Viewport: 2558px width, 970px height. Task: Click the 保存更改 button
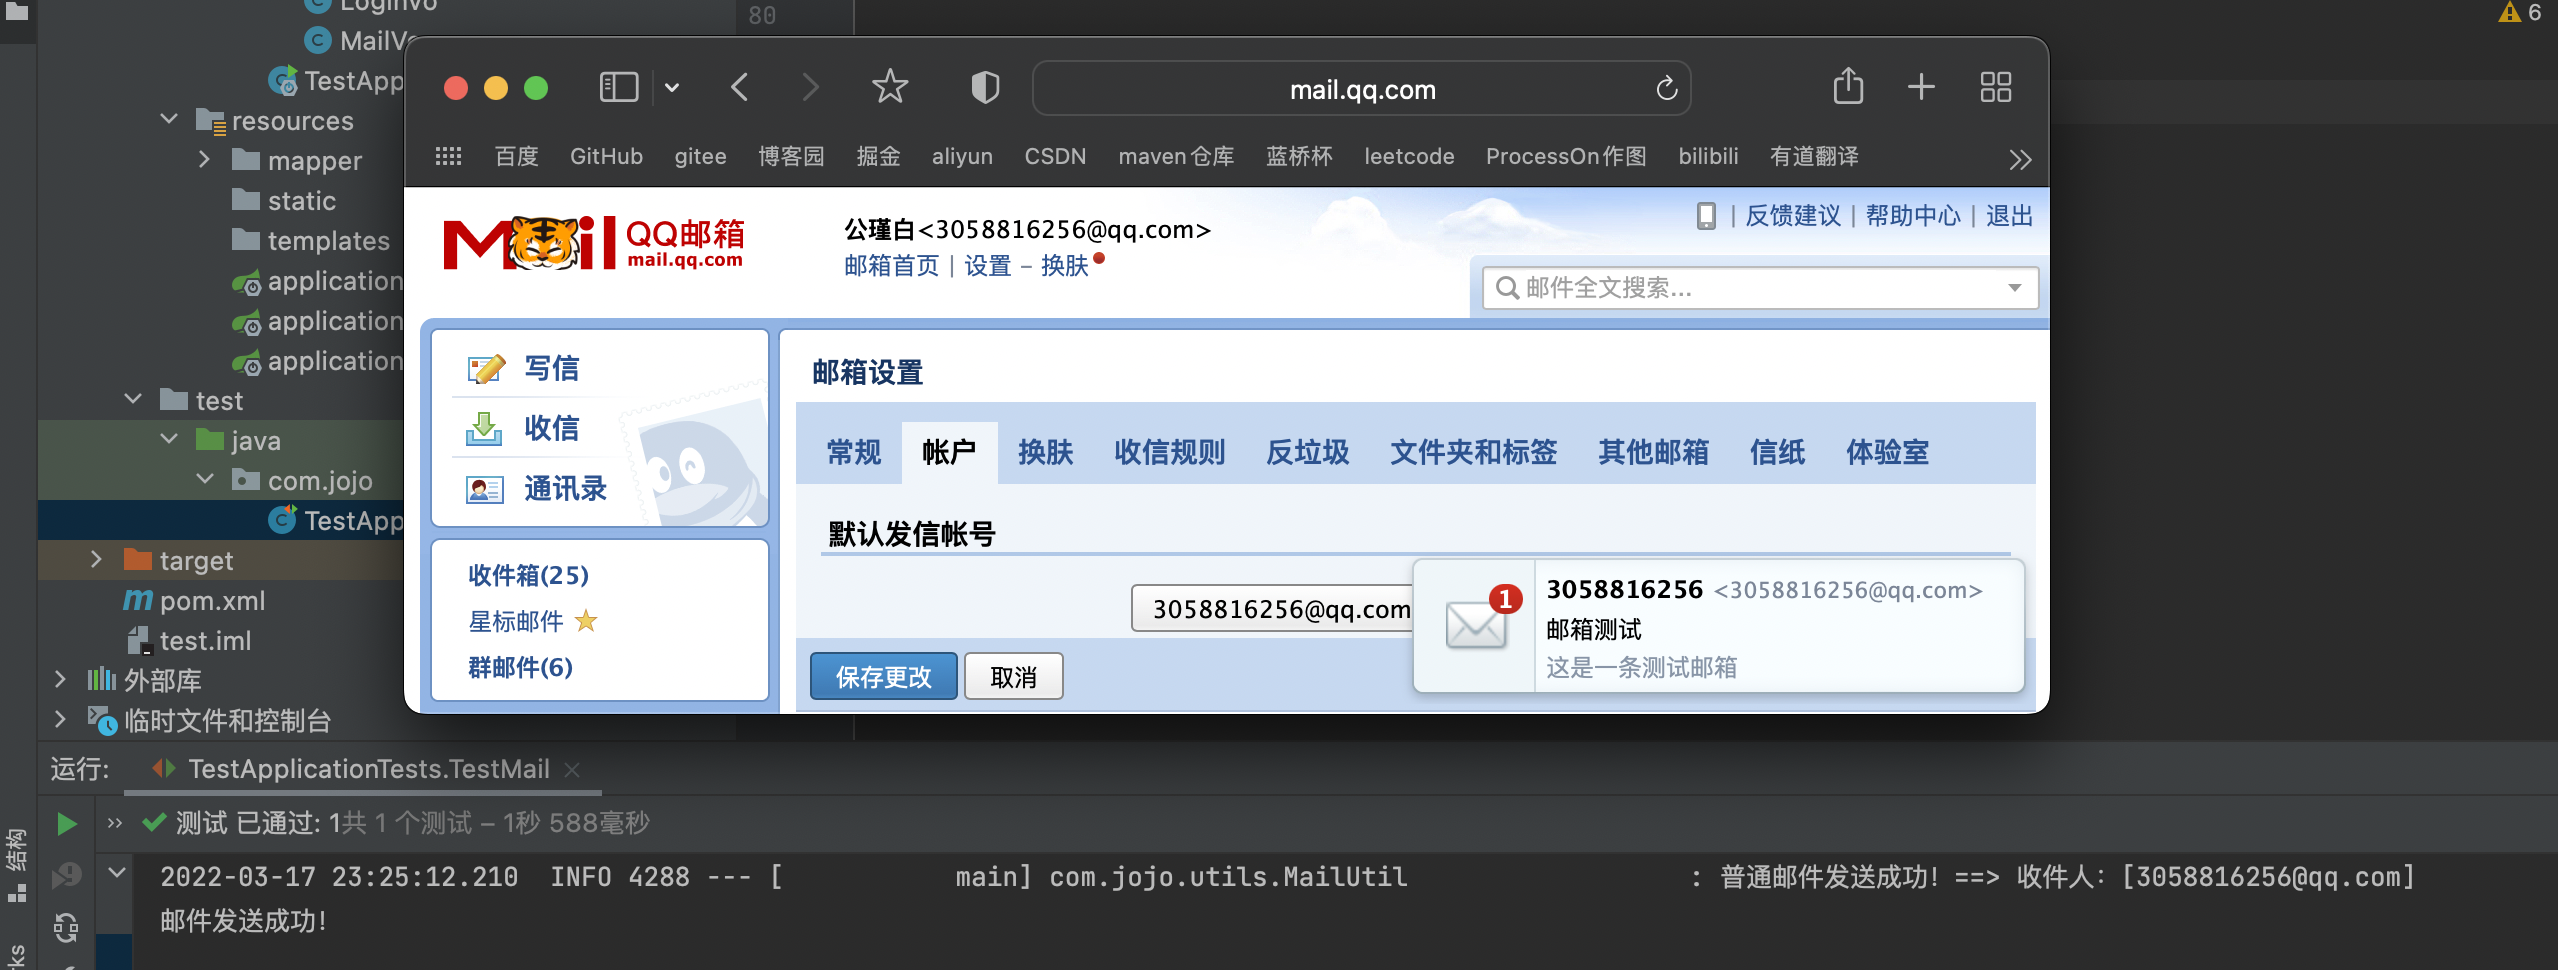point(883,677)
